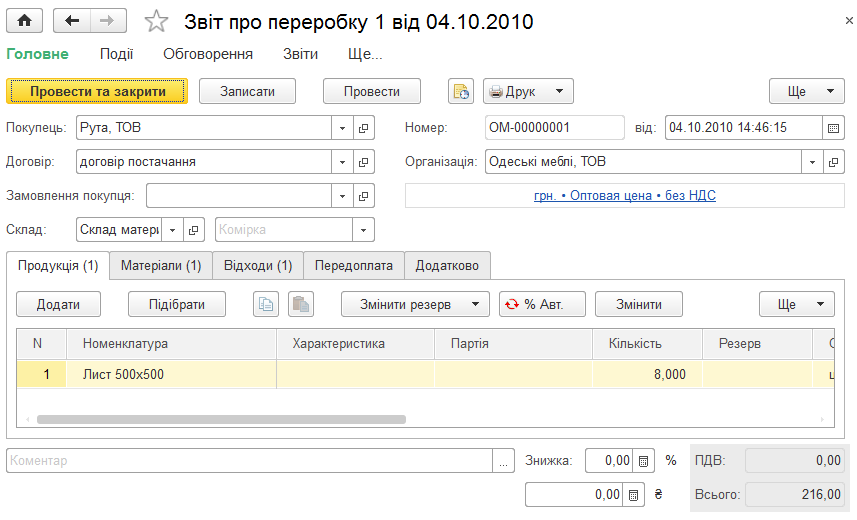857x520 pixels.
Task: Open the Склад linked record icon
Action: tap(193, 230)
